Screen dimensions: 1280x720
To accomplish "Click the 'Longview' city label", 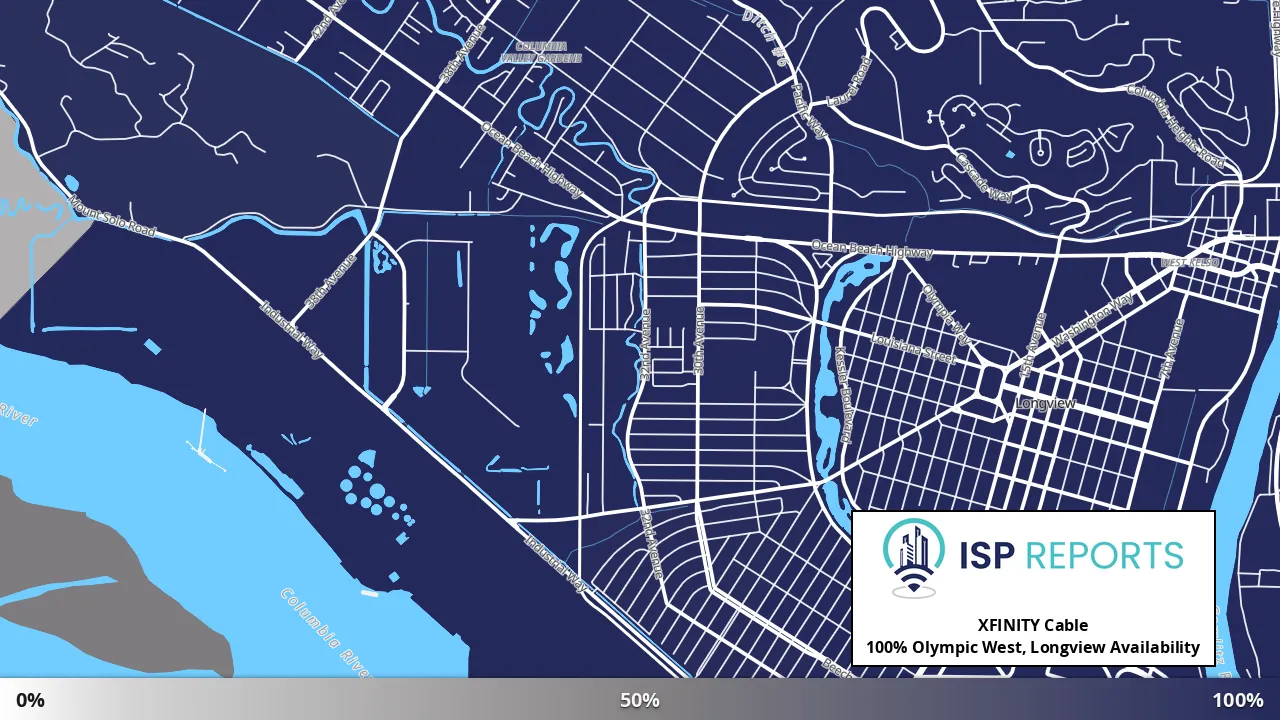I will pos(1045,403).
